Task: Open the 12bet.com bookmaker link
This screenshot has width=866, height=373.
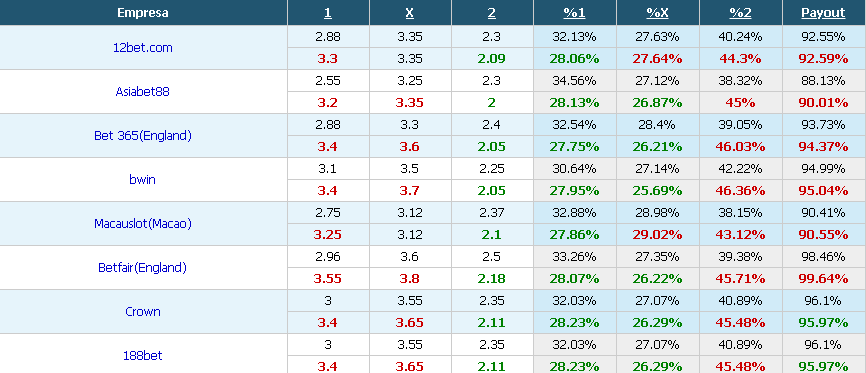Action: [x=142, y=48]
